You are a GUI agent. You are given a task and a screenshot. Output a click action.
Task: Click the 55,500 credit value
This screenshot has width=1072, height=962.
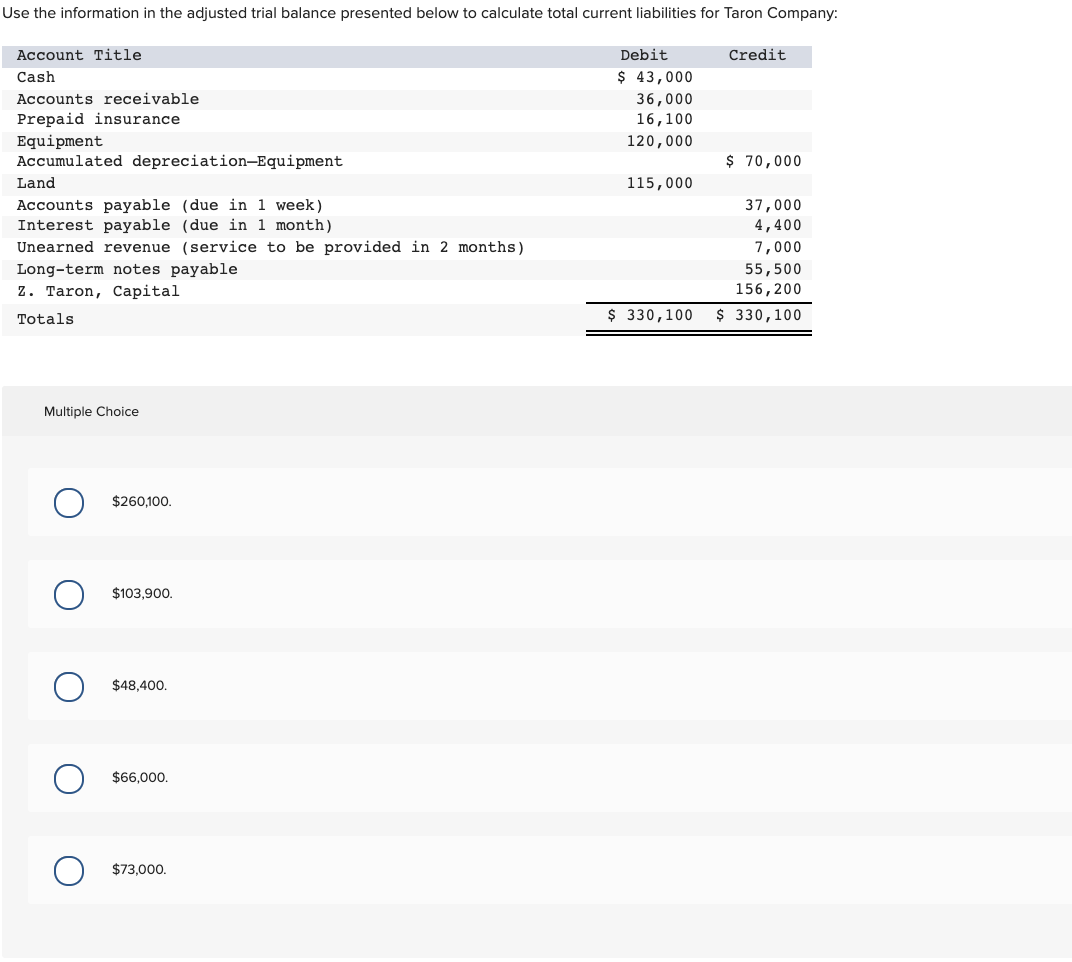tap(773, 269)
